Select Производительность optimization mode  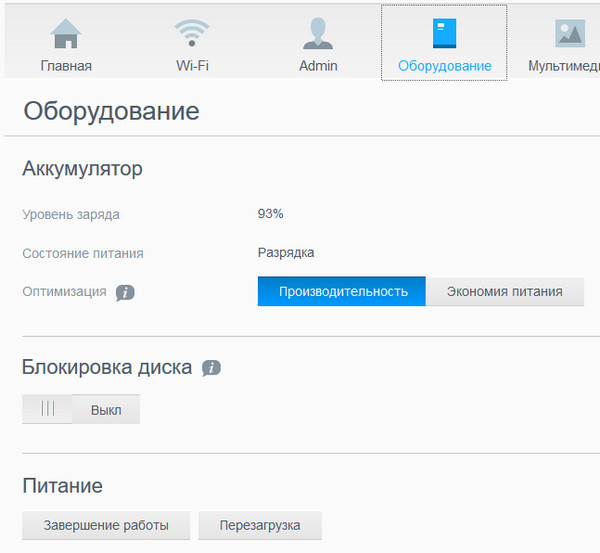(x=342, y=292)
